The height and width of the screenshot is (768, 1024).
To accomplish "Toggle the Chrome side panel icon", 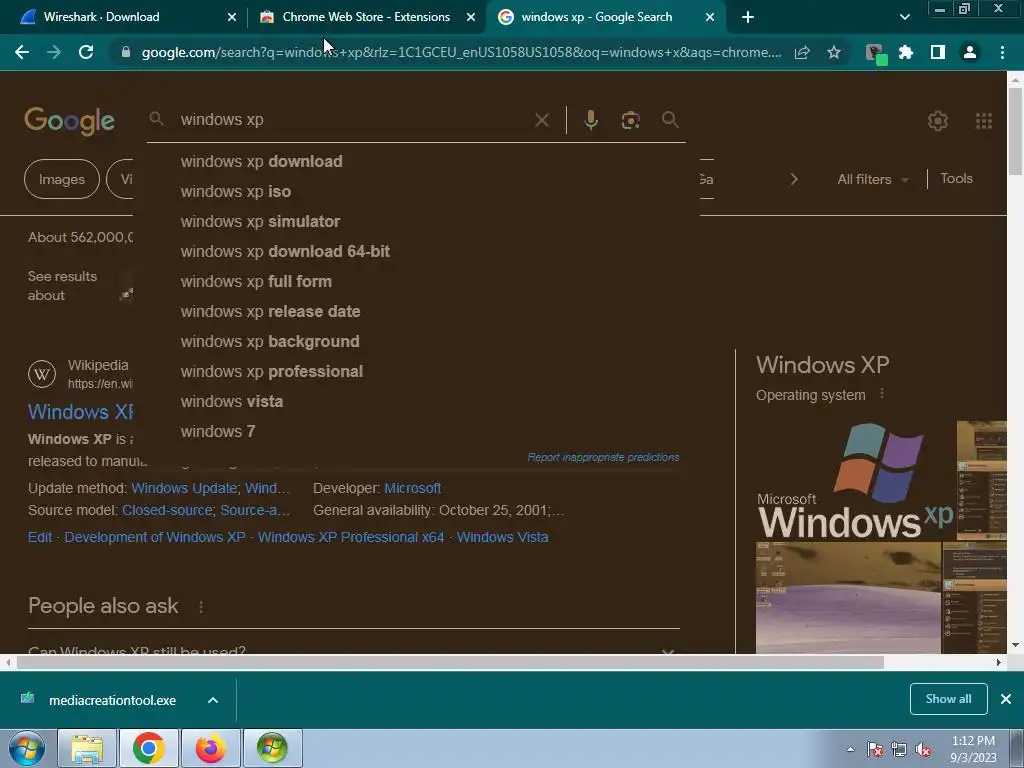I will (938, 52).
